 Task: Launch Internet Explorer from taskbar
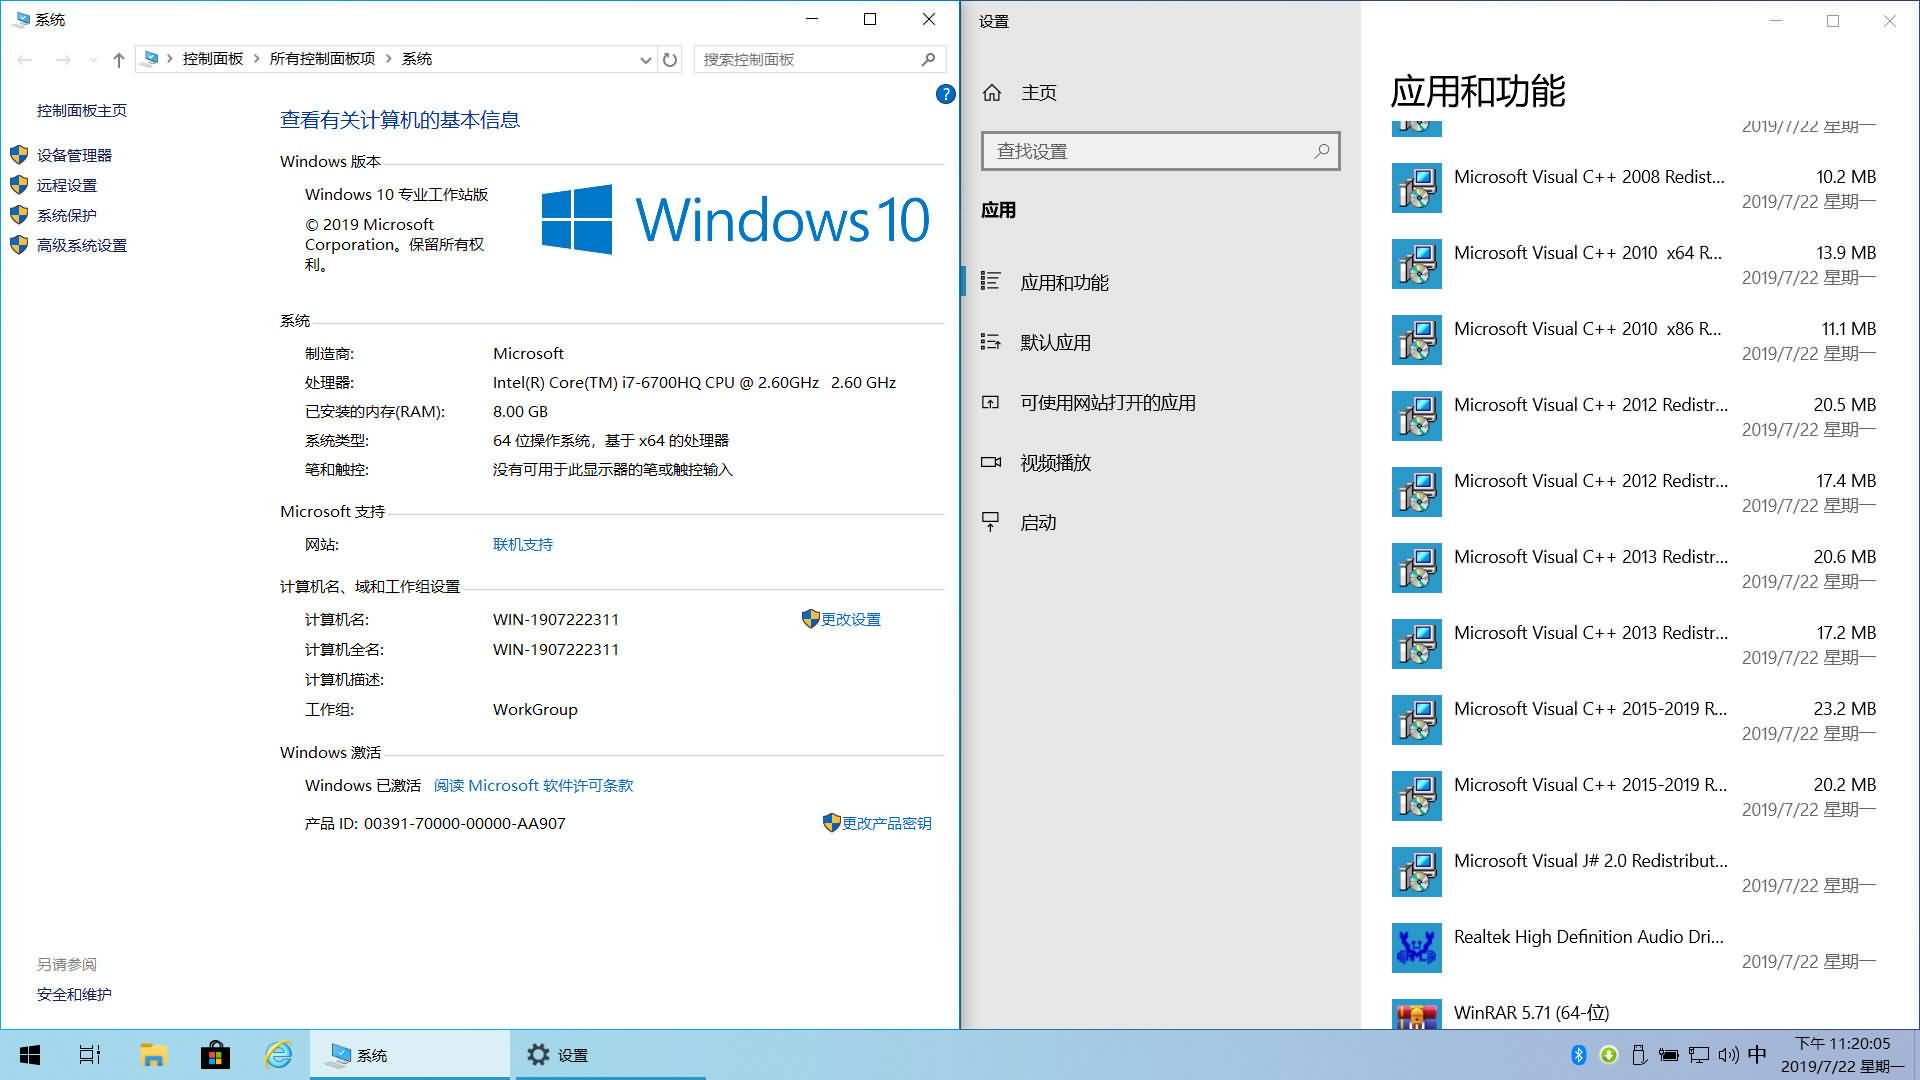click(x=278, y=1055)
